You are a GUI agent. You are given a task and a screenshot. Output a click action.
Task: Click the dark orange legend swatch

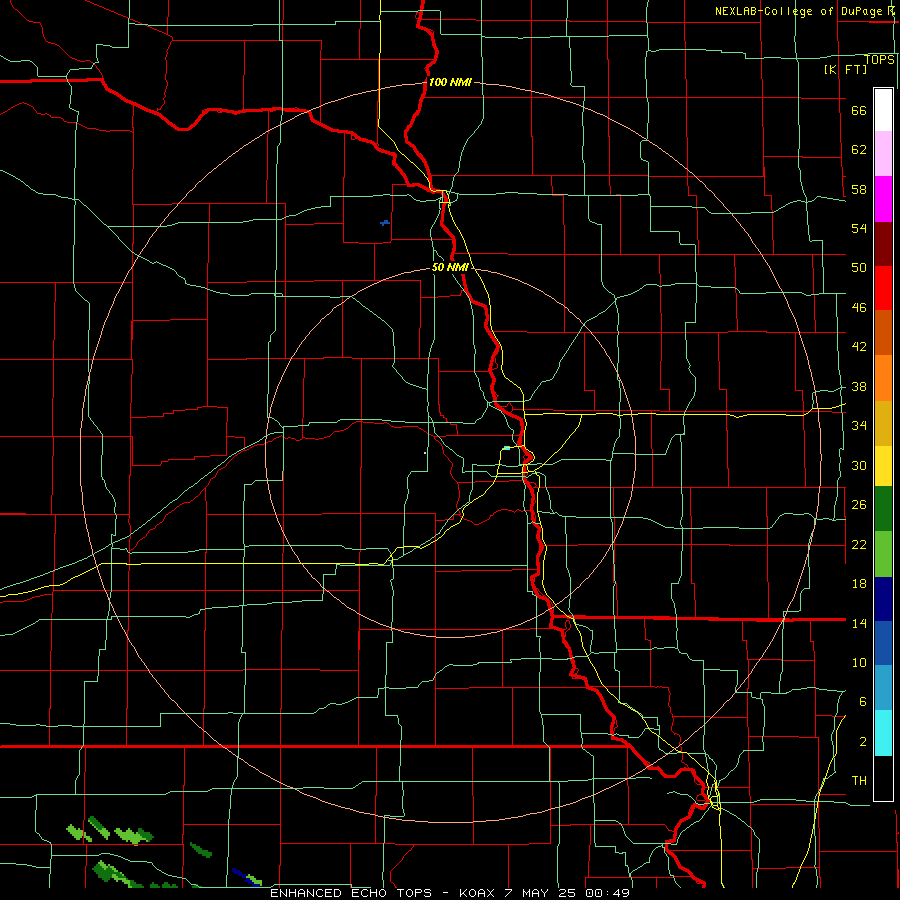(x=883, y=332)
